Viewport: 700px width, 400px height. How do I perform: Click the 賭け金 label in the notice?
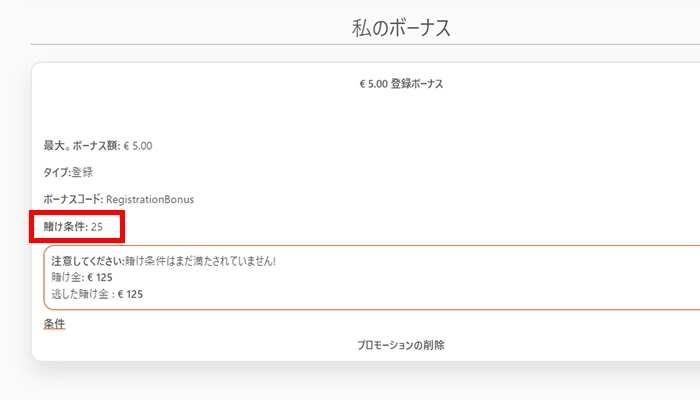(66, 277)
